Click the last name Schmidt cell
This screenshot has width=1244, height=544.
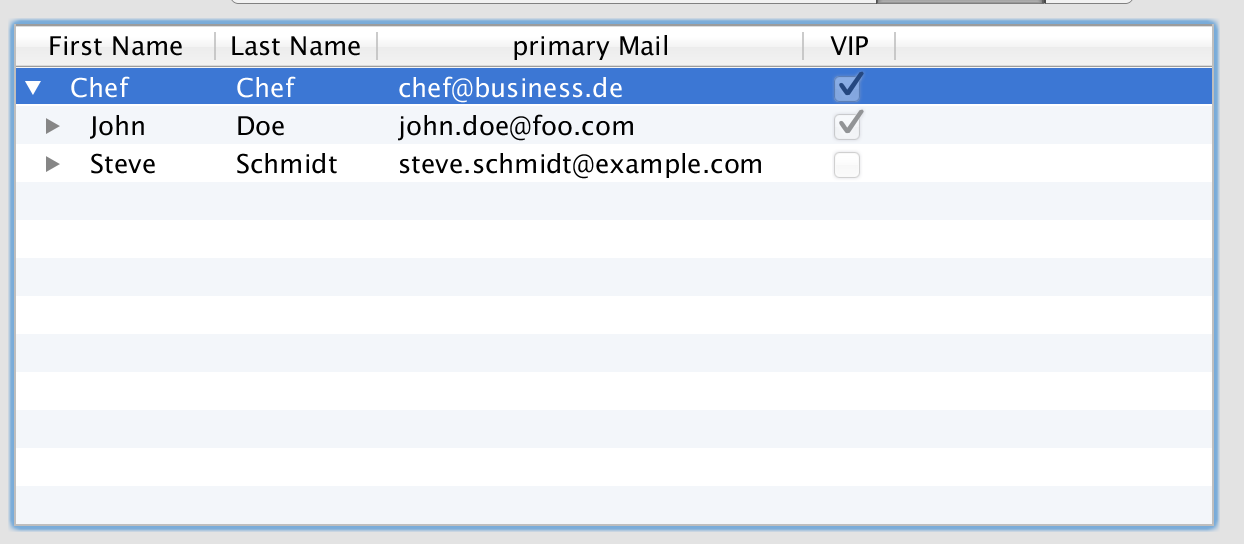pos(286,165)
